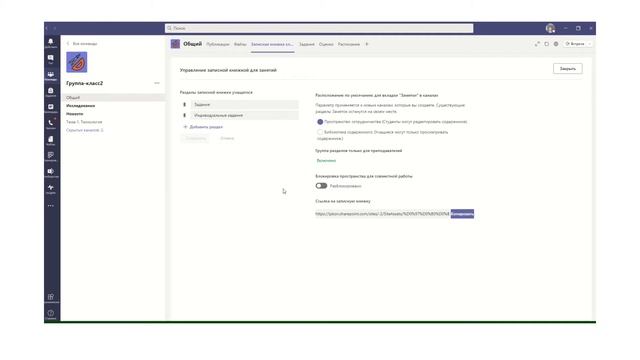Viewport: 640px width, 360px height.
Task: Open the Публикации tab
Action: tap(218, 44)
